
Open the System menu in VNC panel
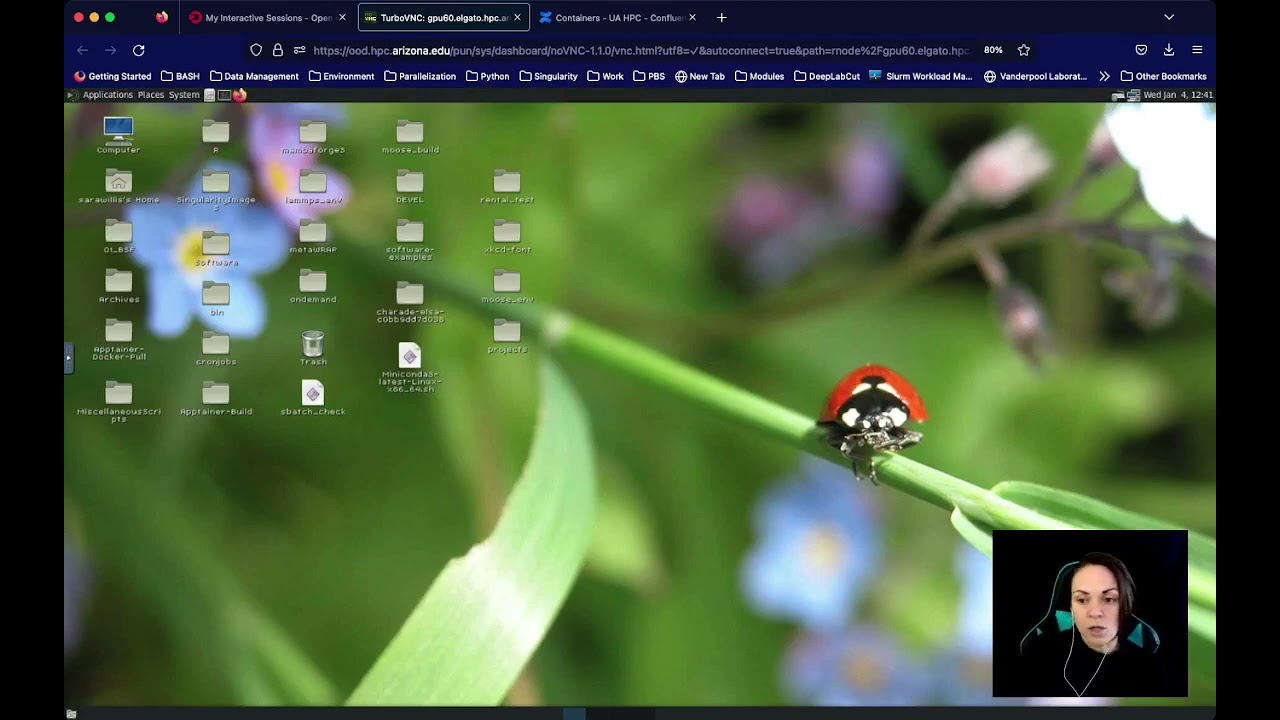[184, 95]
